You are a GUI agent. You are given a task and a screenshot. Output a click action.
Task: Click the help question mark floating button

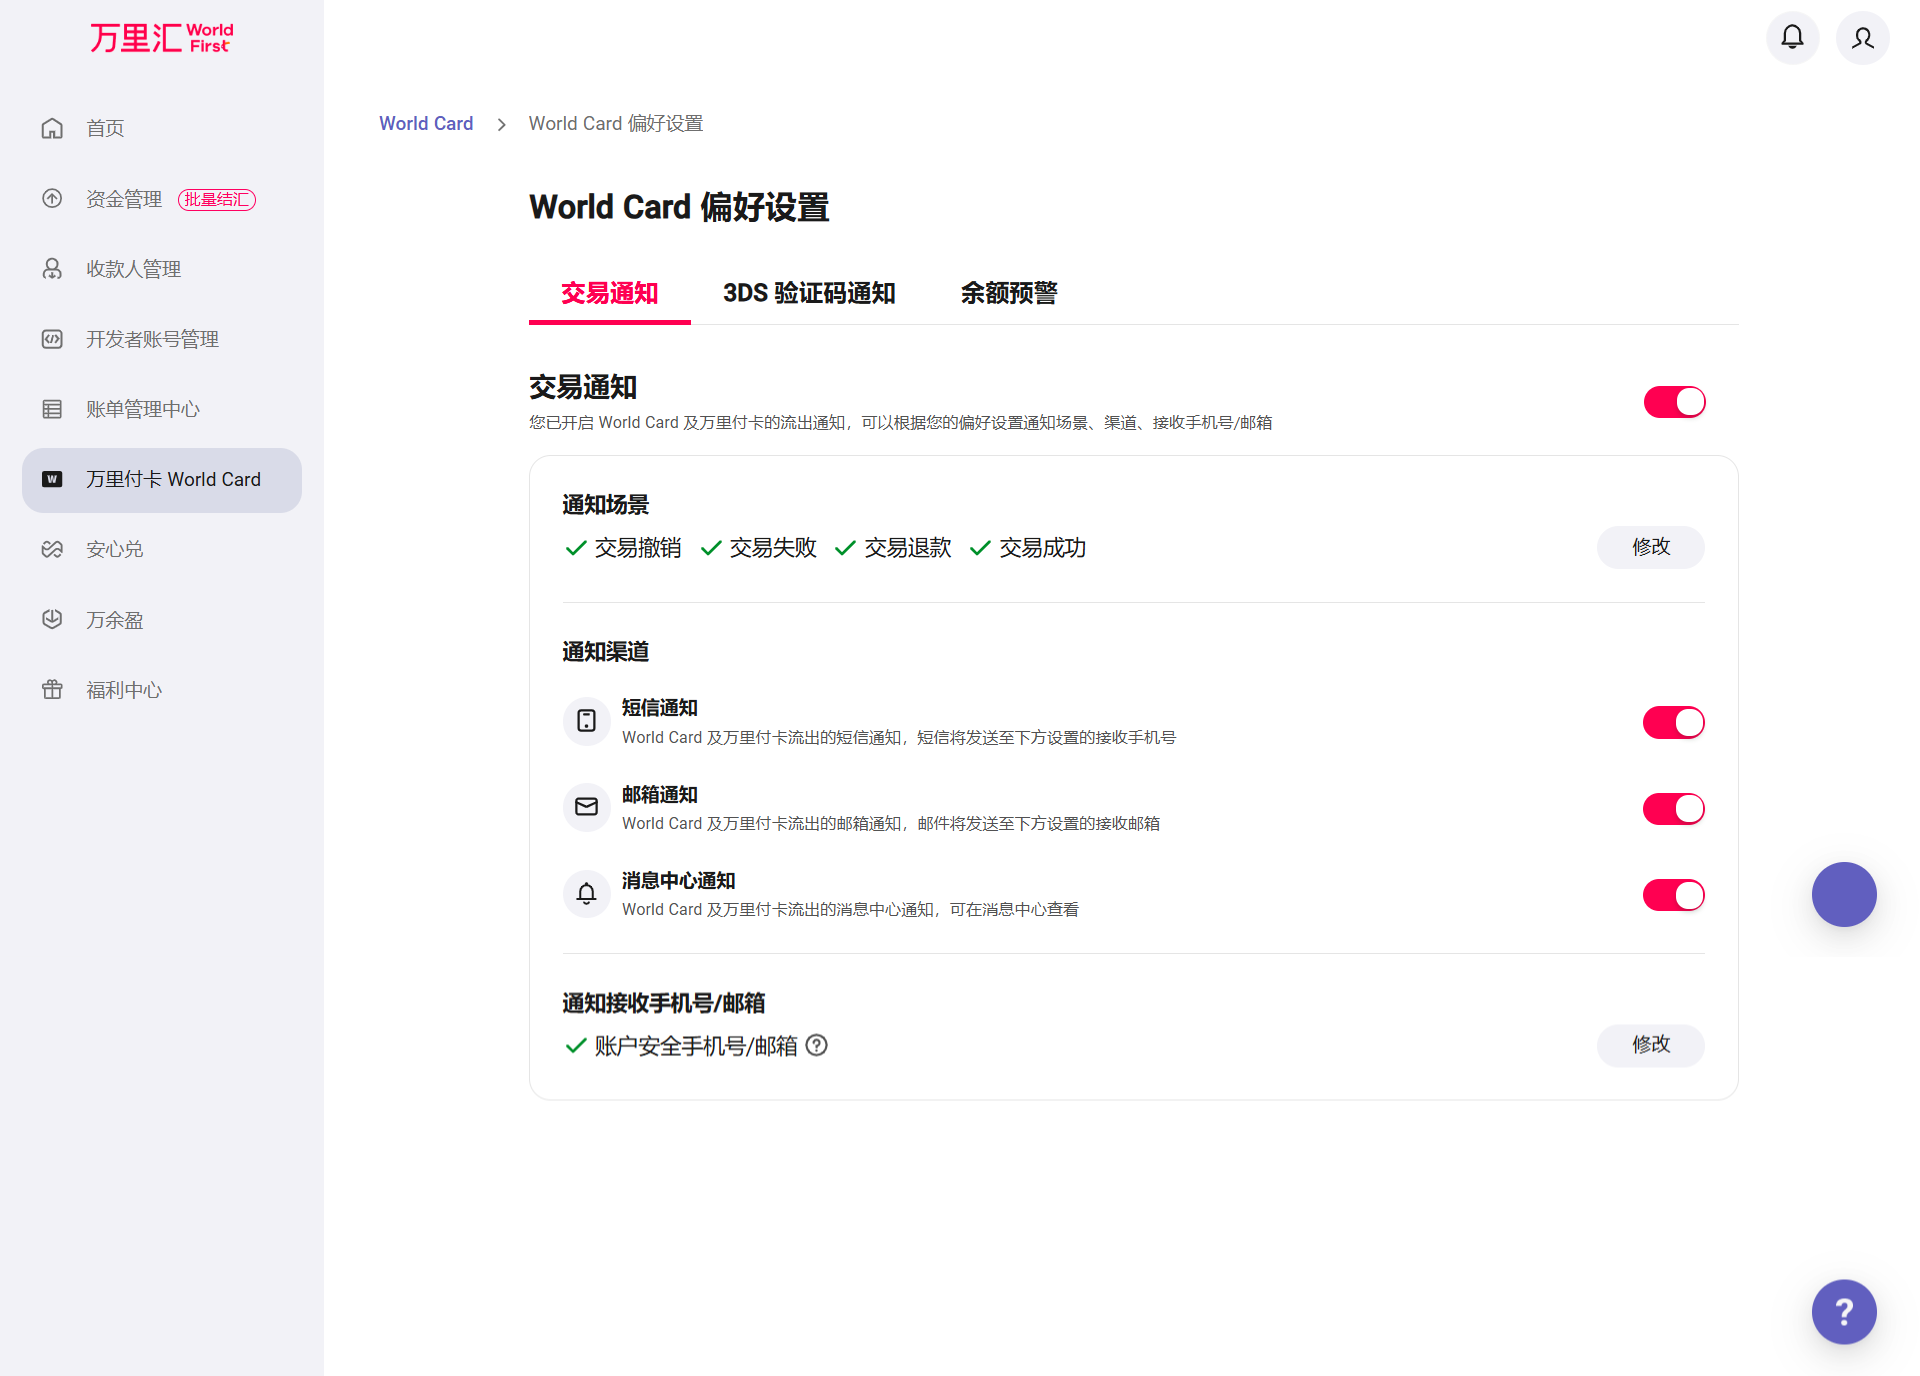[x=1843, y=1311]
